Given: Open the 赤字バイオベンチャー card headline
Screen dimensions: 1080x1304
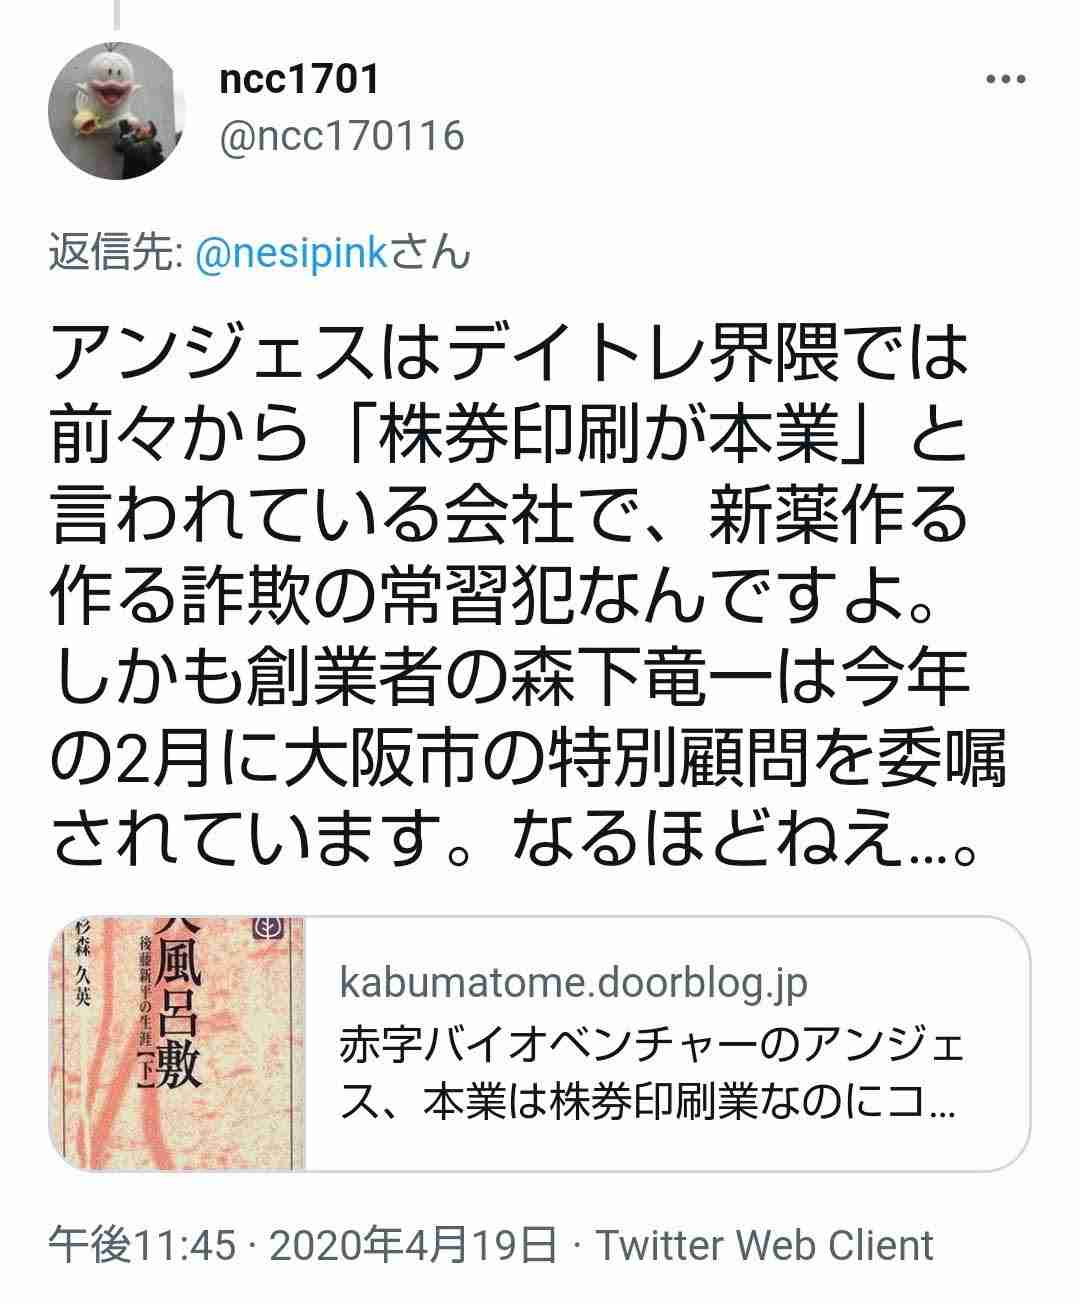Looking at the screenshot, I should tap(652, 1047).
